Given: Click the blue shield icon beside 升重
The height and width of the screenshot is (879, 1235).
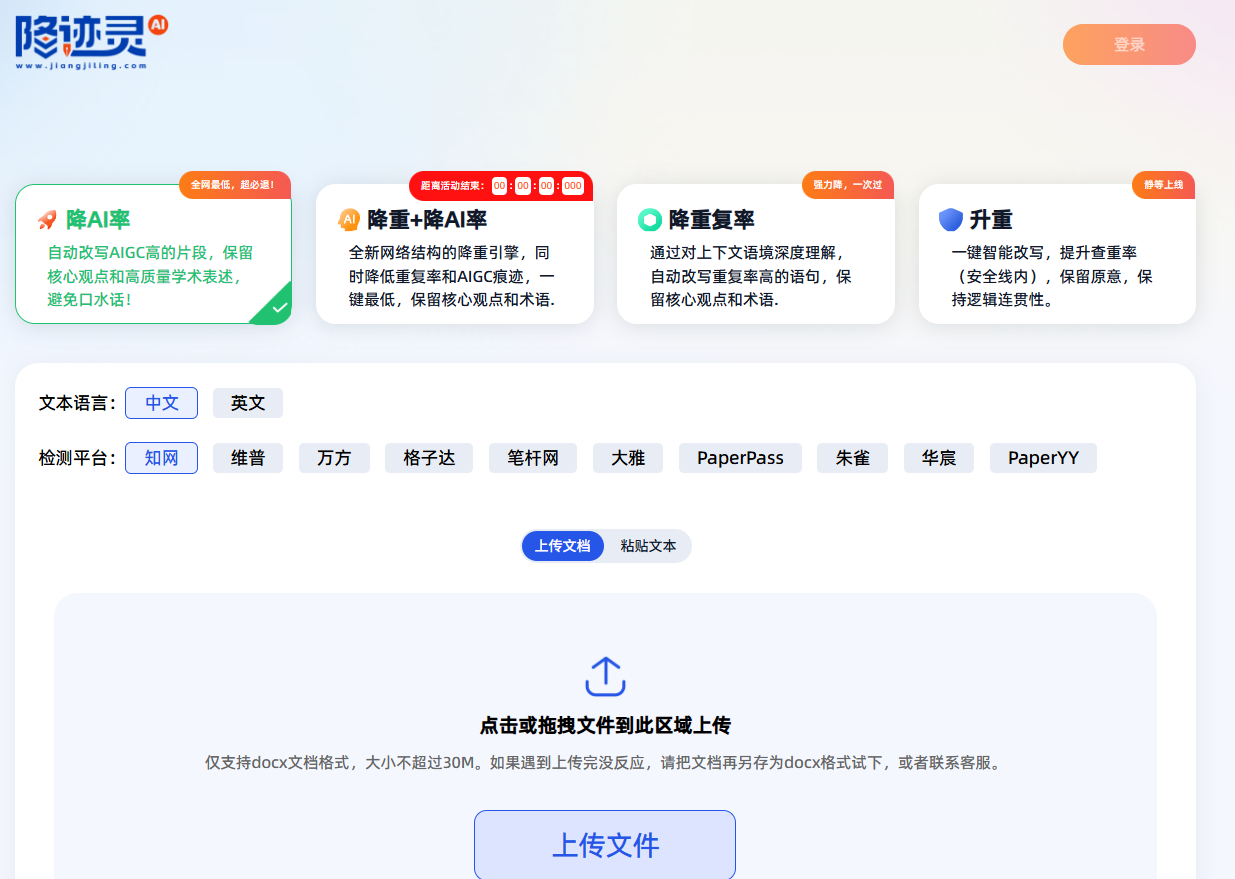Looking at the screenshot, I should tap(950, 220).
